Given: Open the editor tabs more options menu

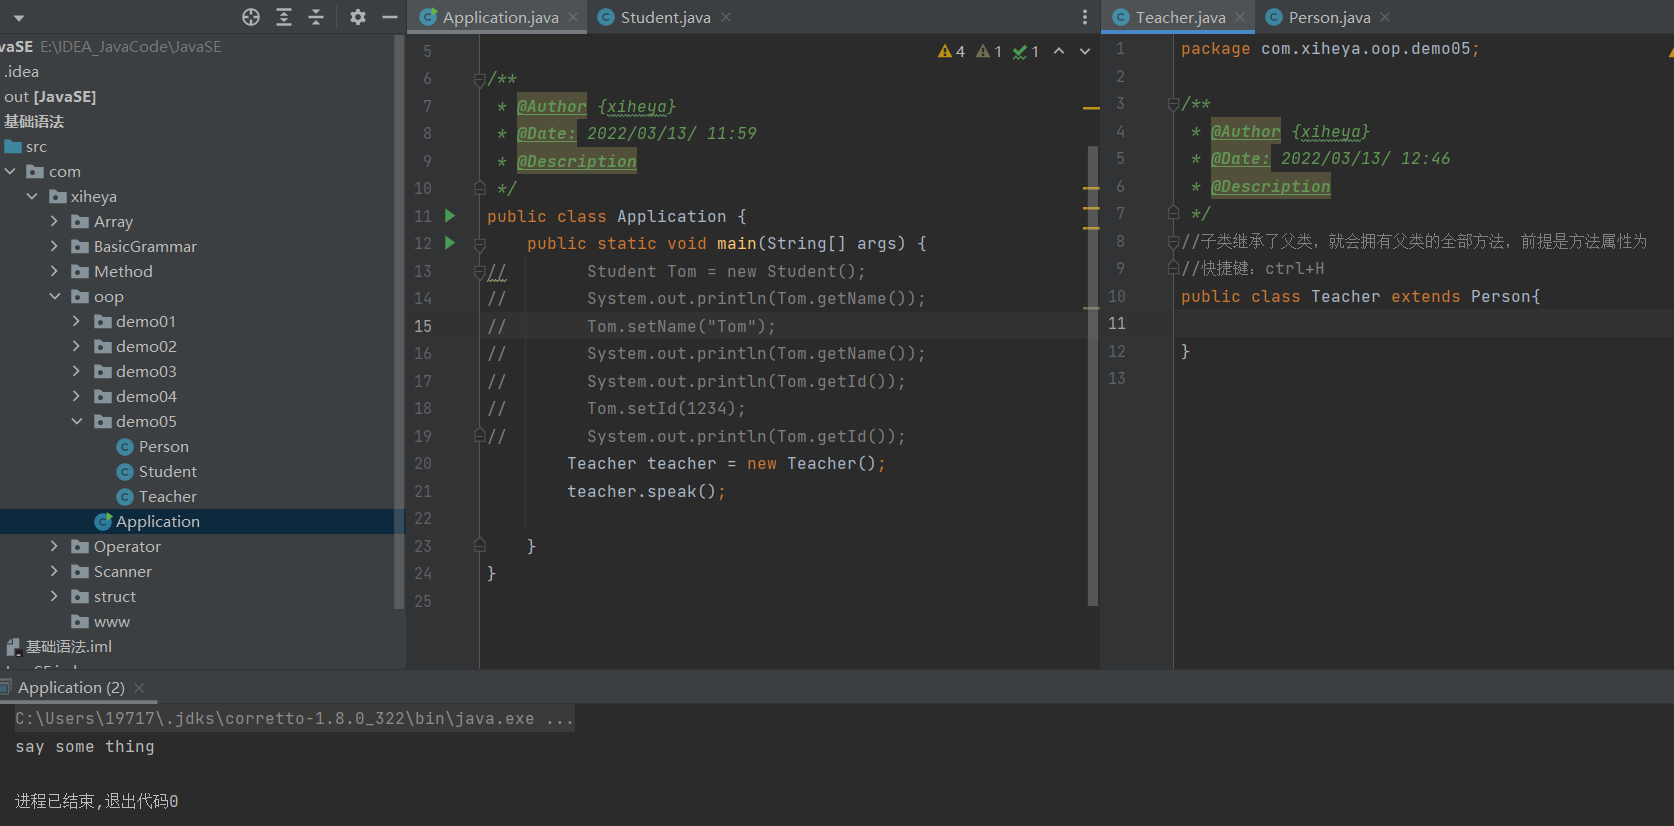Looking at the screenshot, I should (x=1085, y=17).
